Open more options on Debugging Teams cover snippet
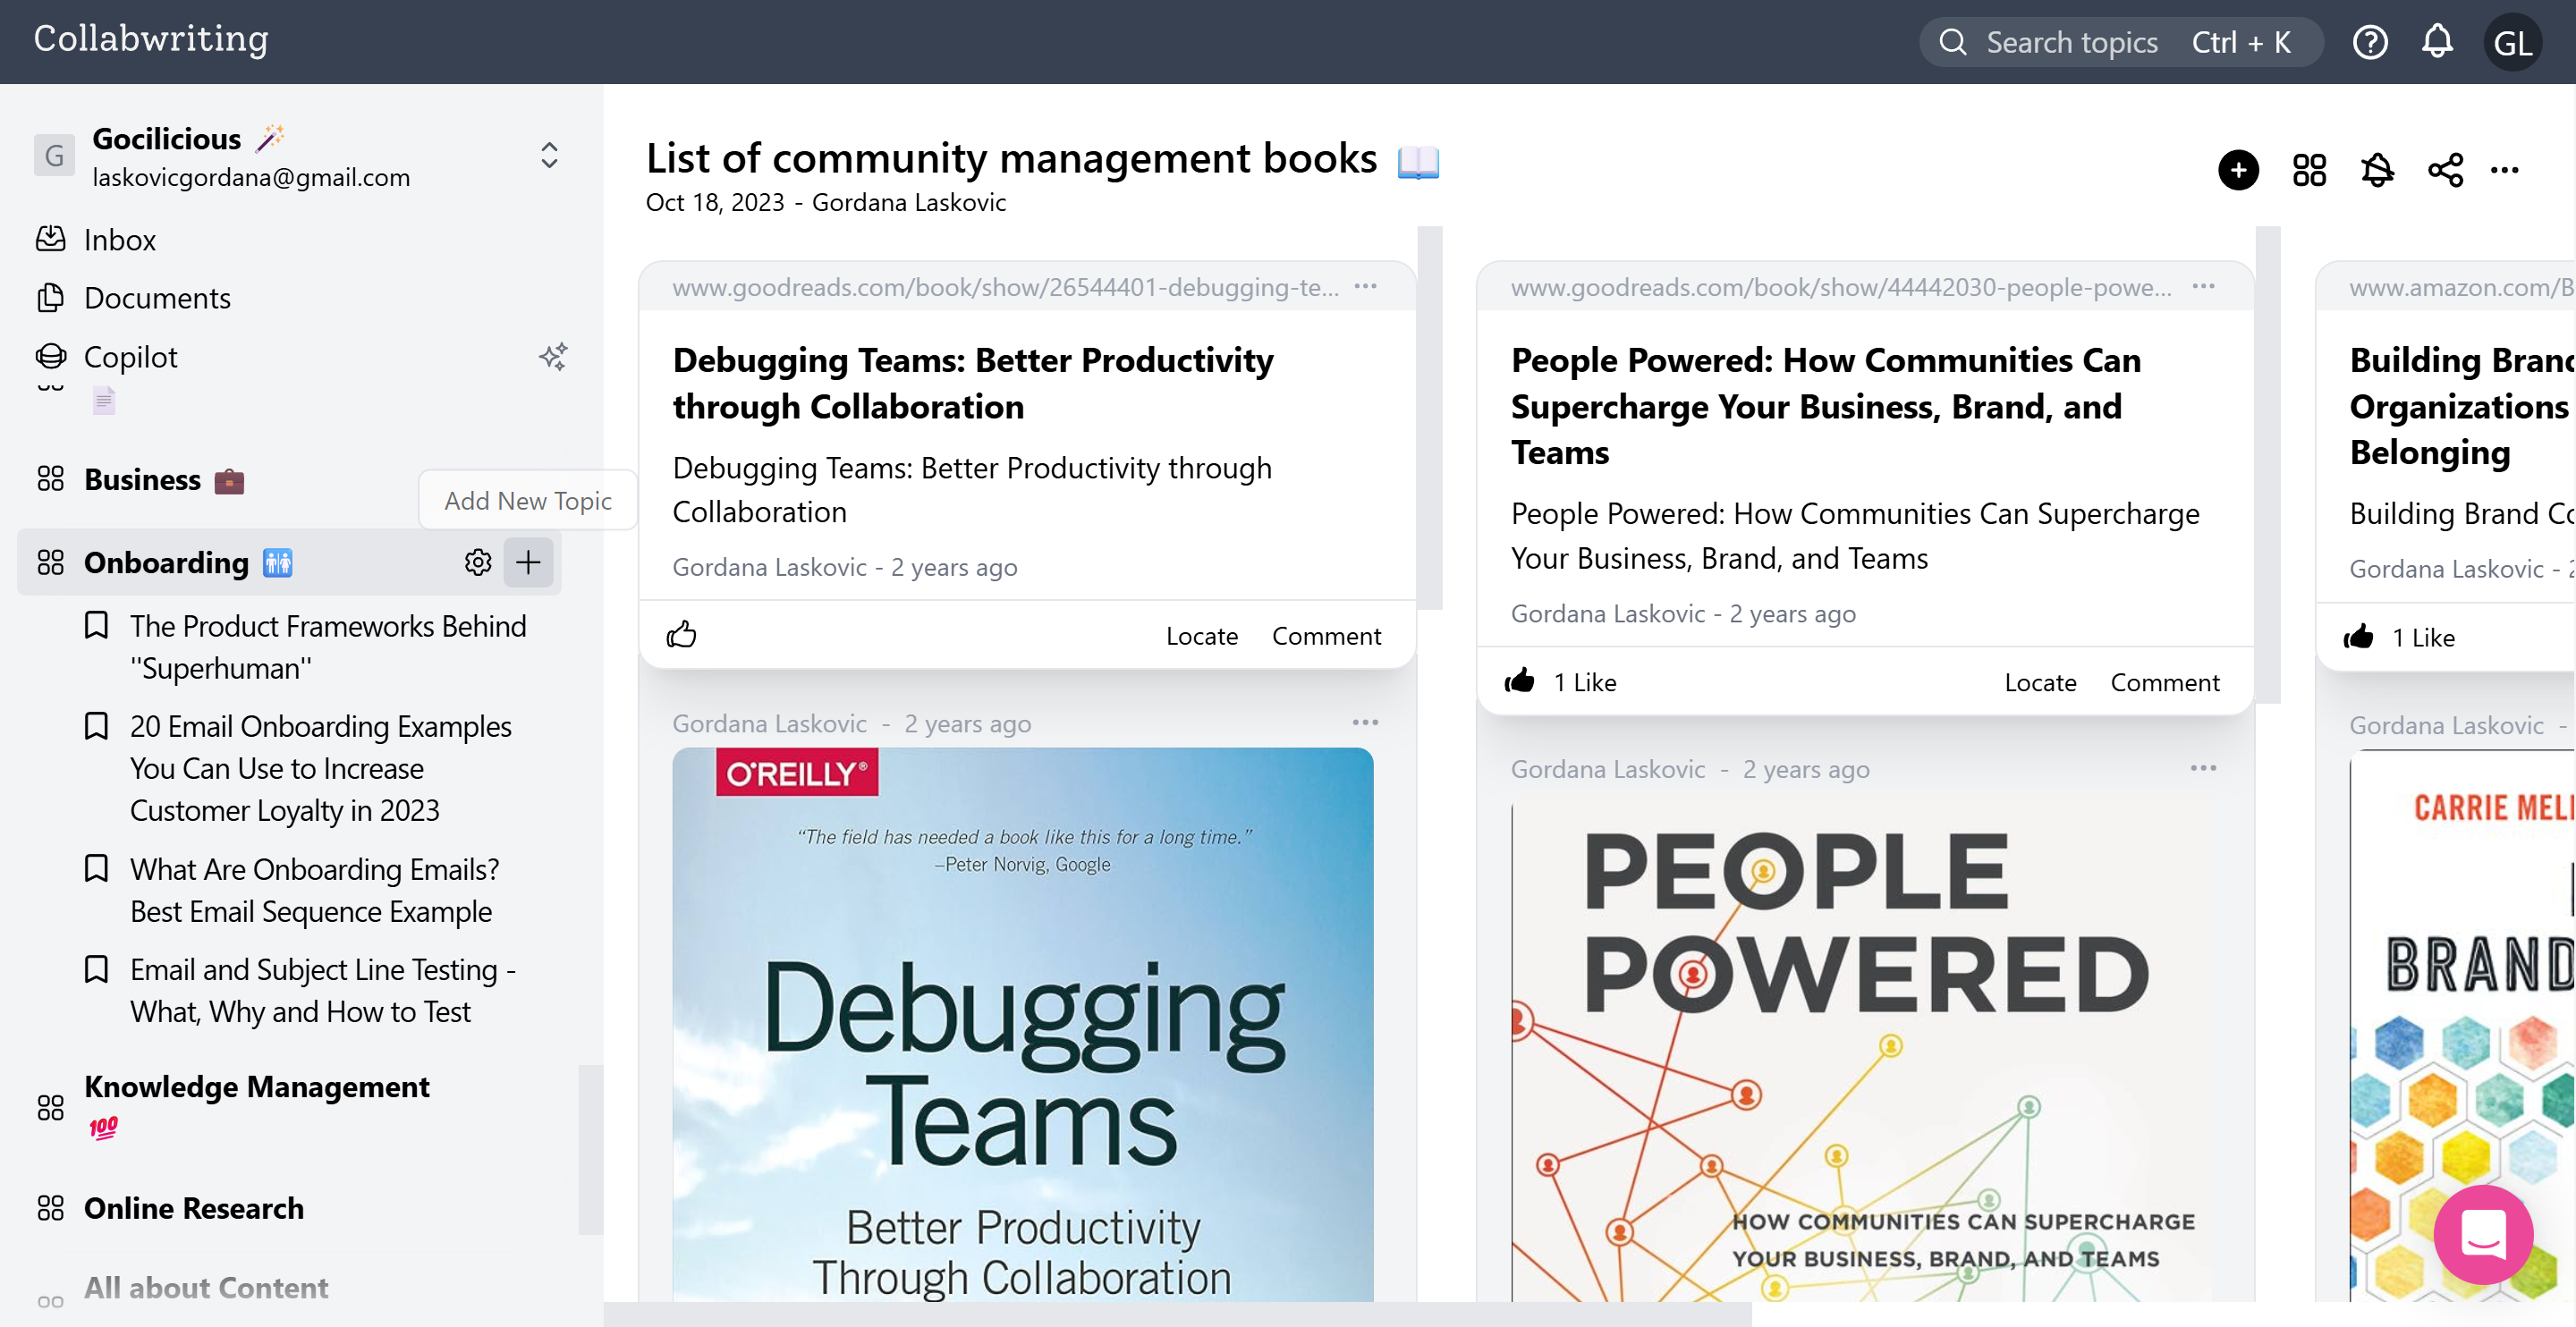Viewport: 2576px width, 1327px height. 1366,722
